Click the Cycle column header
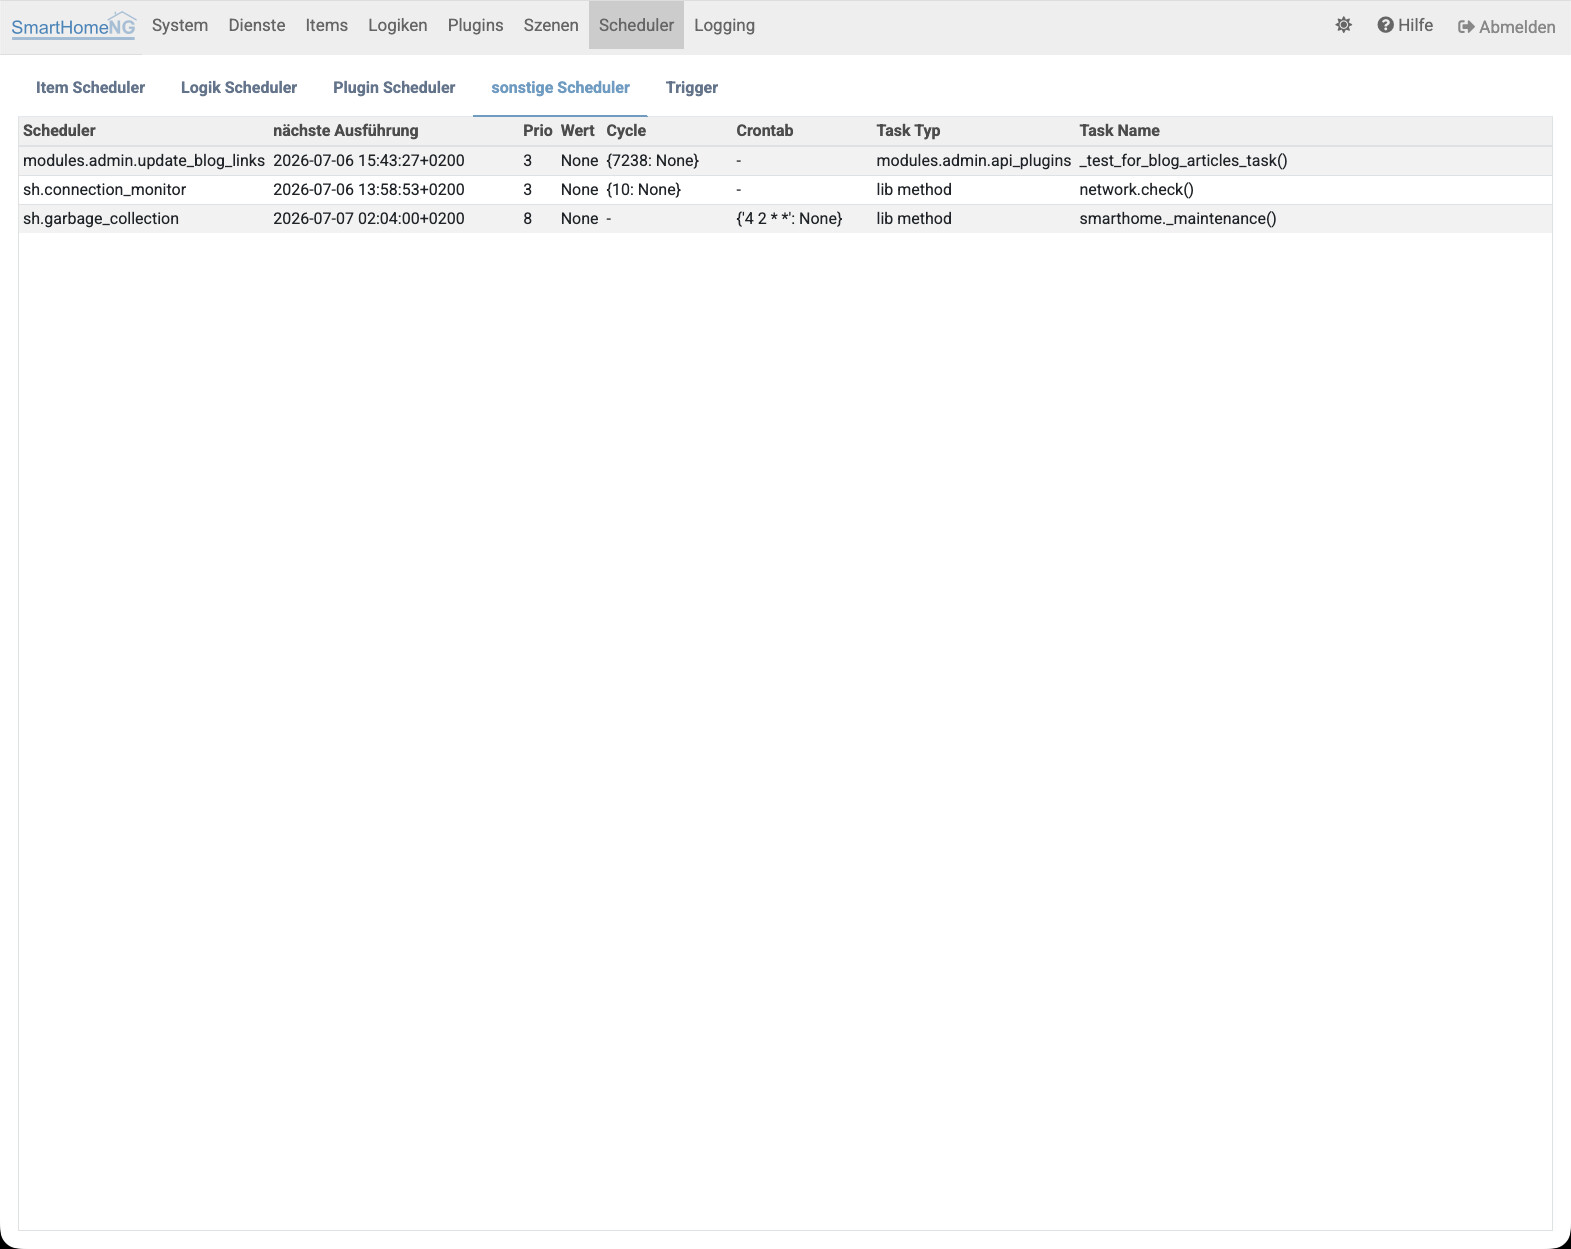 [626, 130]
